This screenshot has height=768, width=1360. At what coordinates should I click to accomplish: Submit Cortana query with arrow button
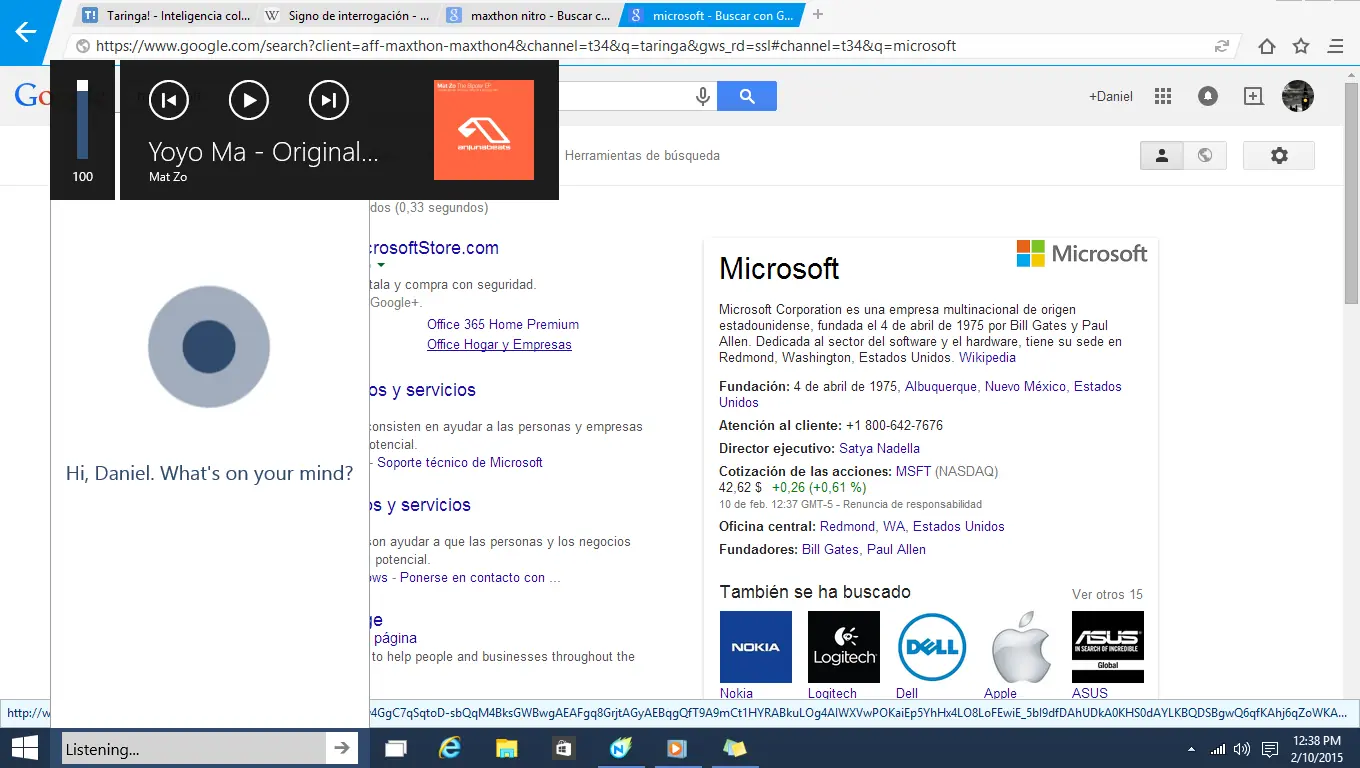tap(342, 748)
